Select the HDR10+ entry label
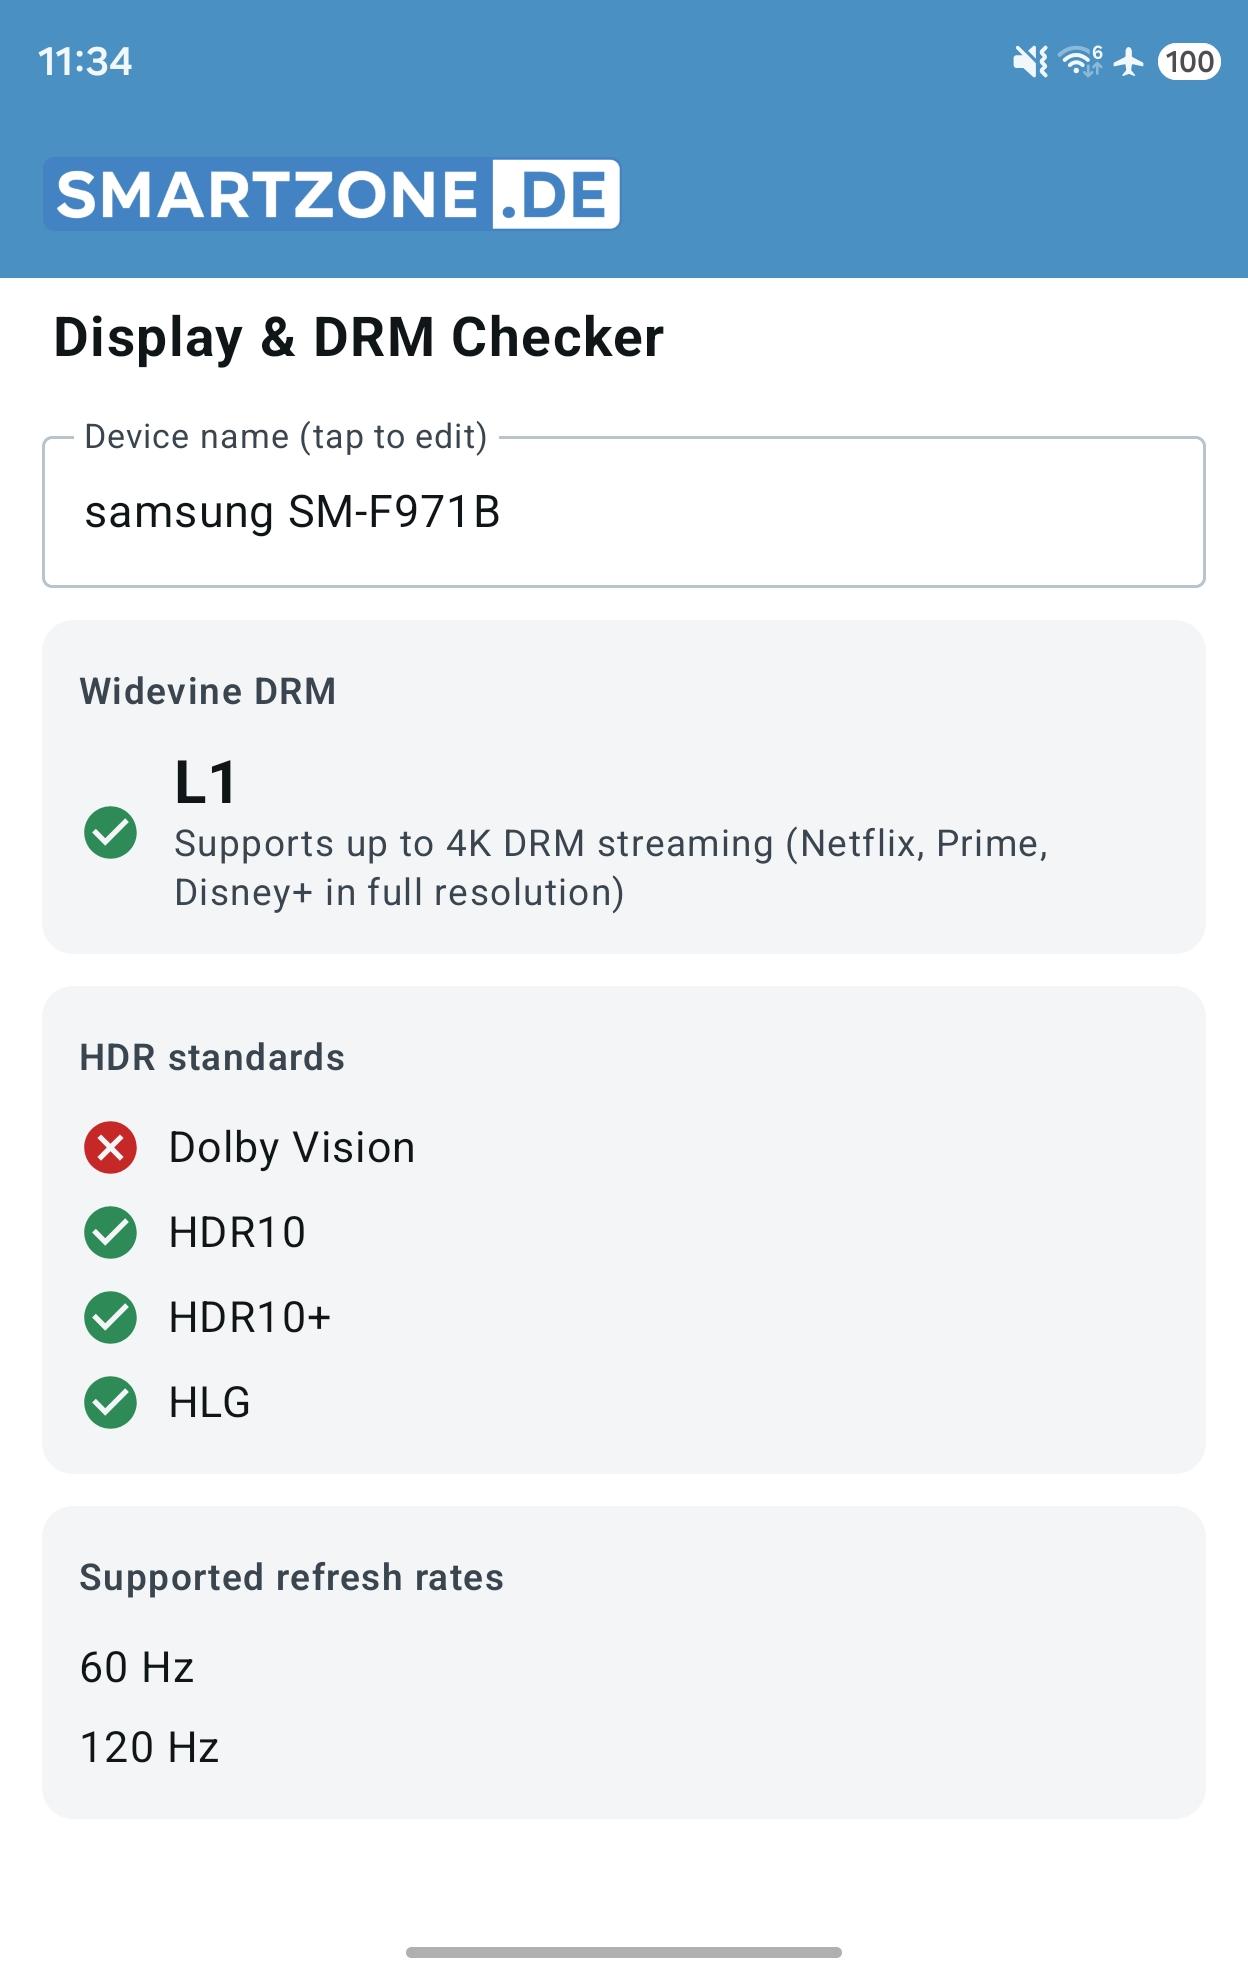This screenshot has height=1972, width=1248. coord(250,1317)
